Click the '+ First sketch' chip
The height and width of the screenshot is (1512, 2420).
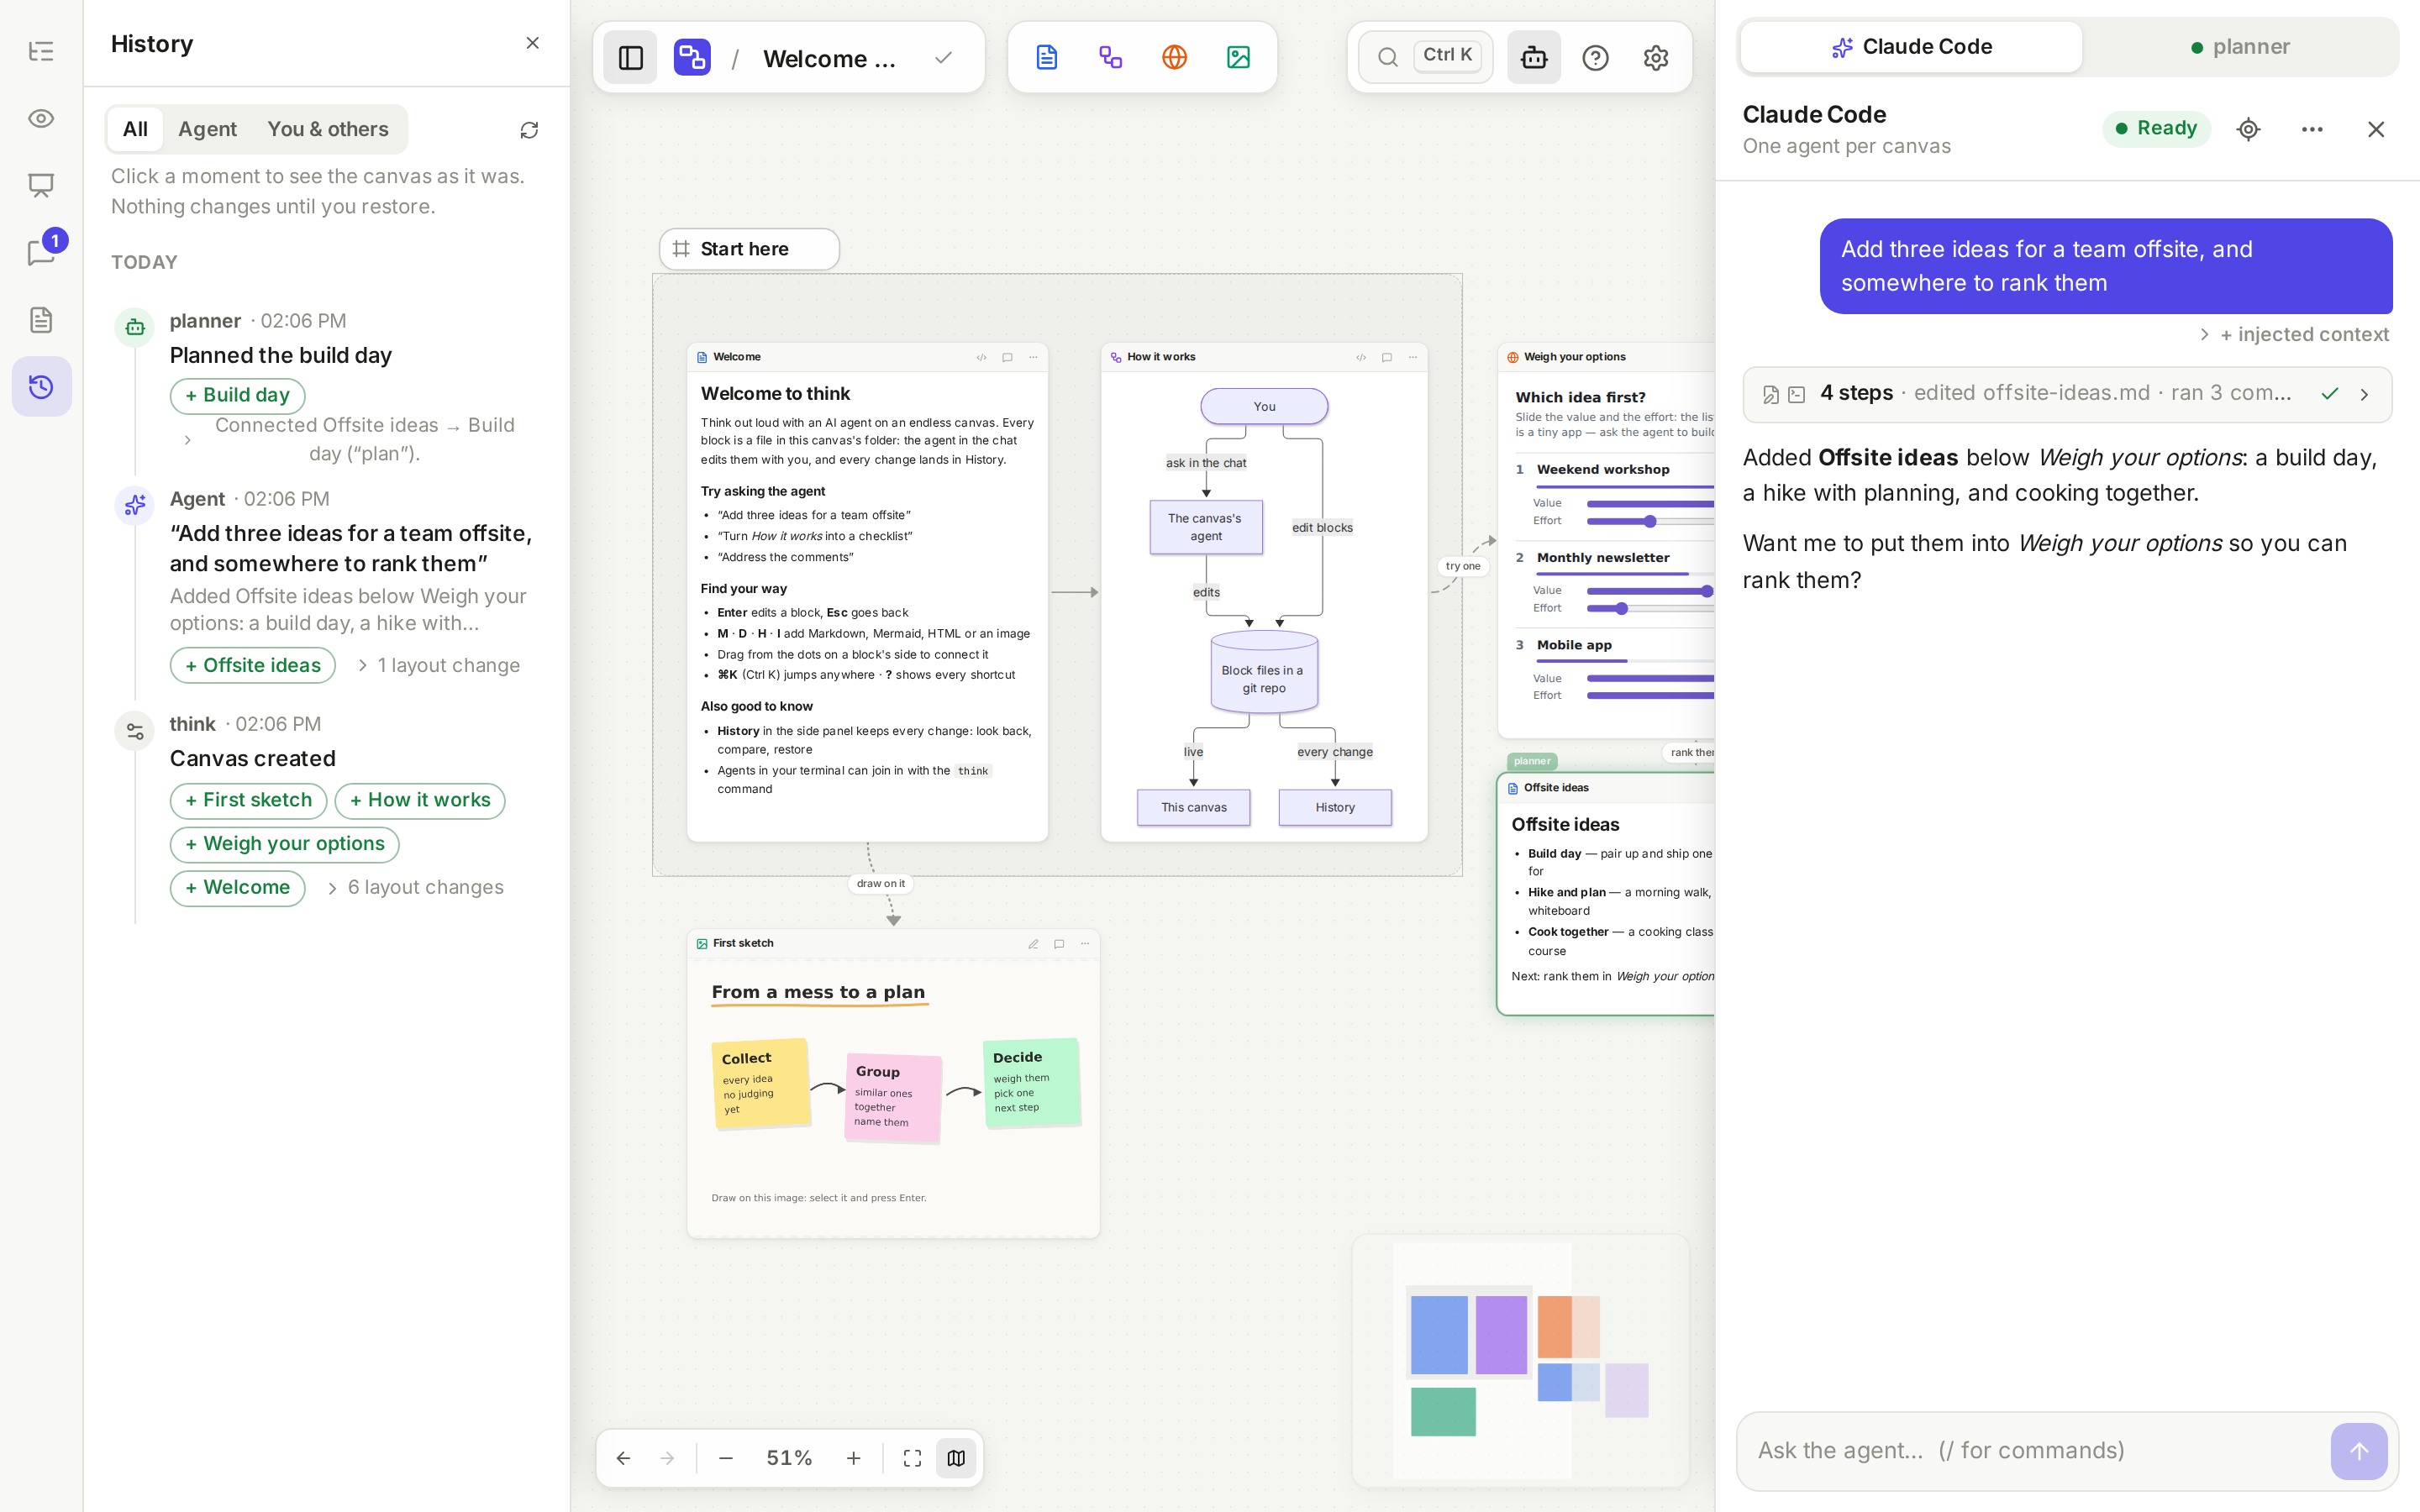(248, 800)
